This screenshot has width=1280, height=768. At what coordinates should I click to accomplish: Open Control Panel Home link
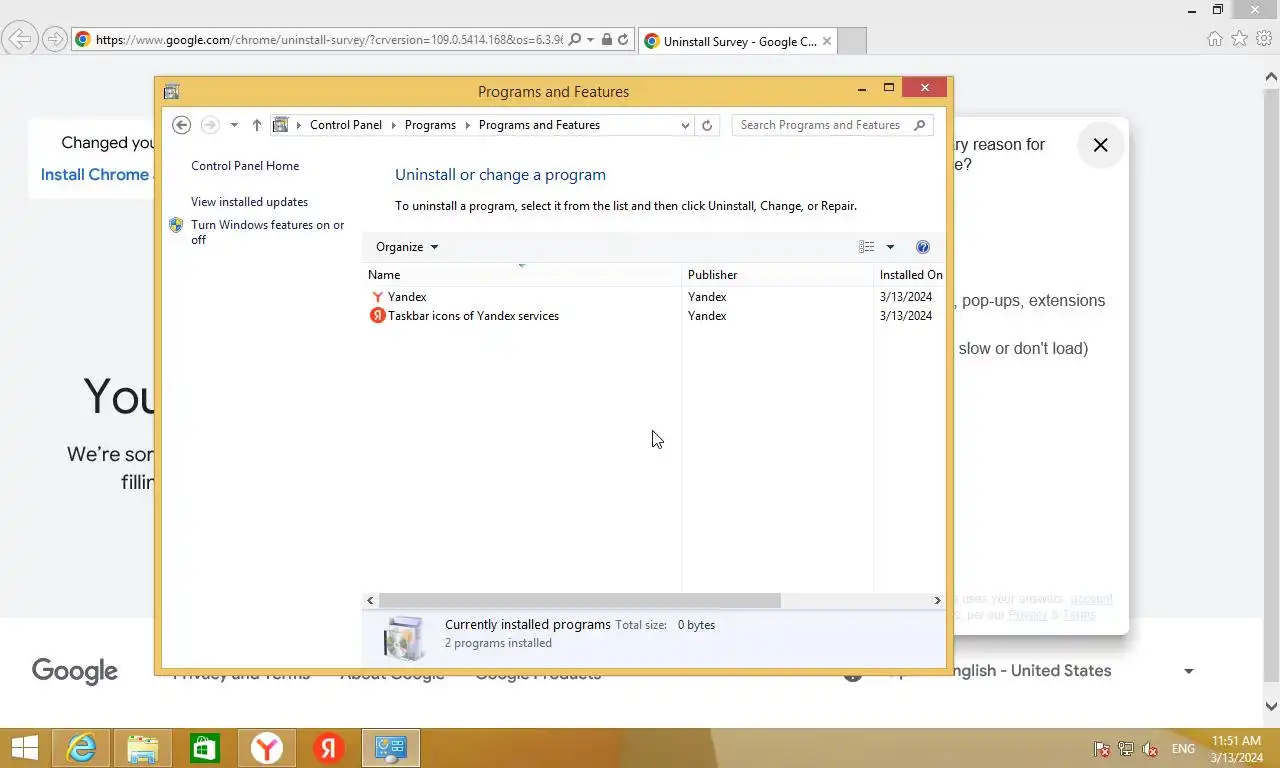pos(245,166)
